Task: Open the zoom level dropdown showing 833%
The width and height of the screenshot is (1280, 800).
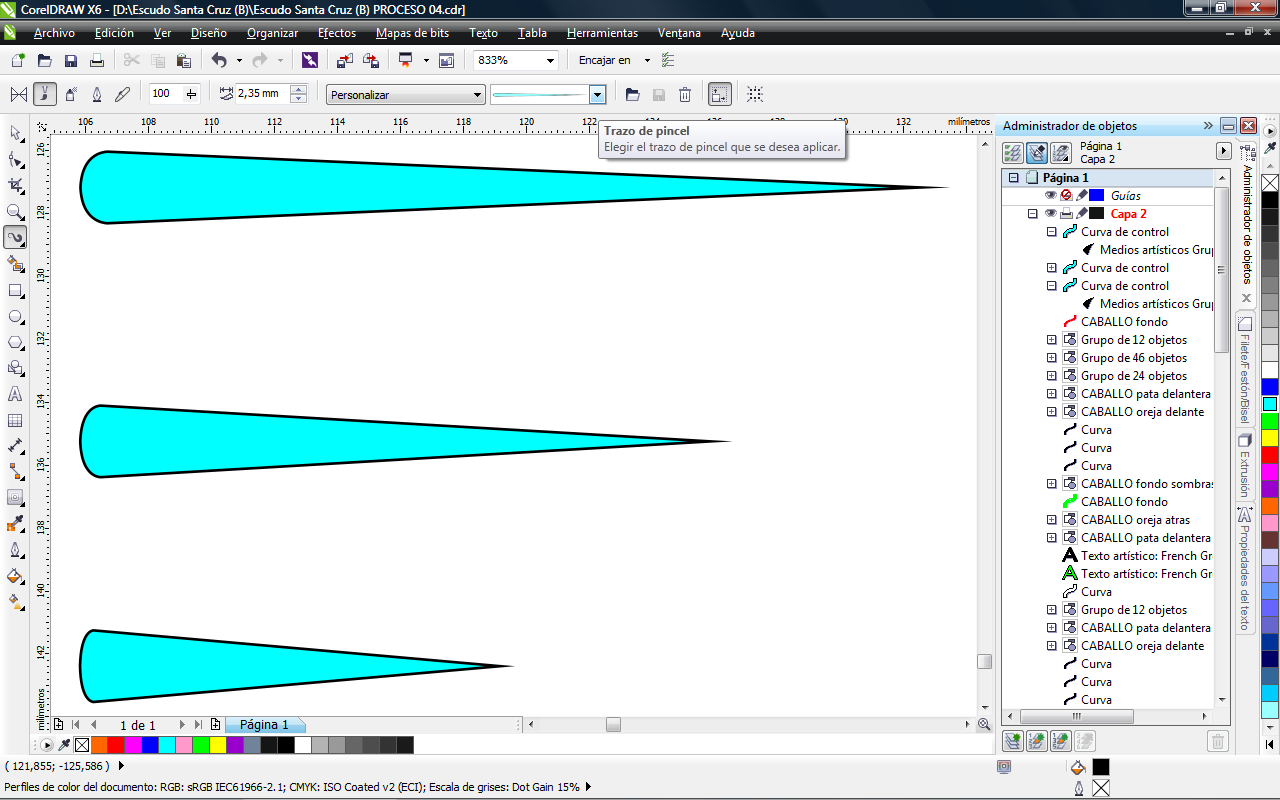Action: click(550, 60)
